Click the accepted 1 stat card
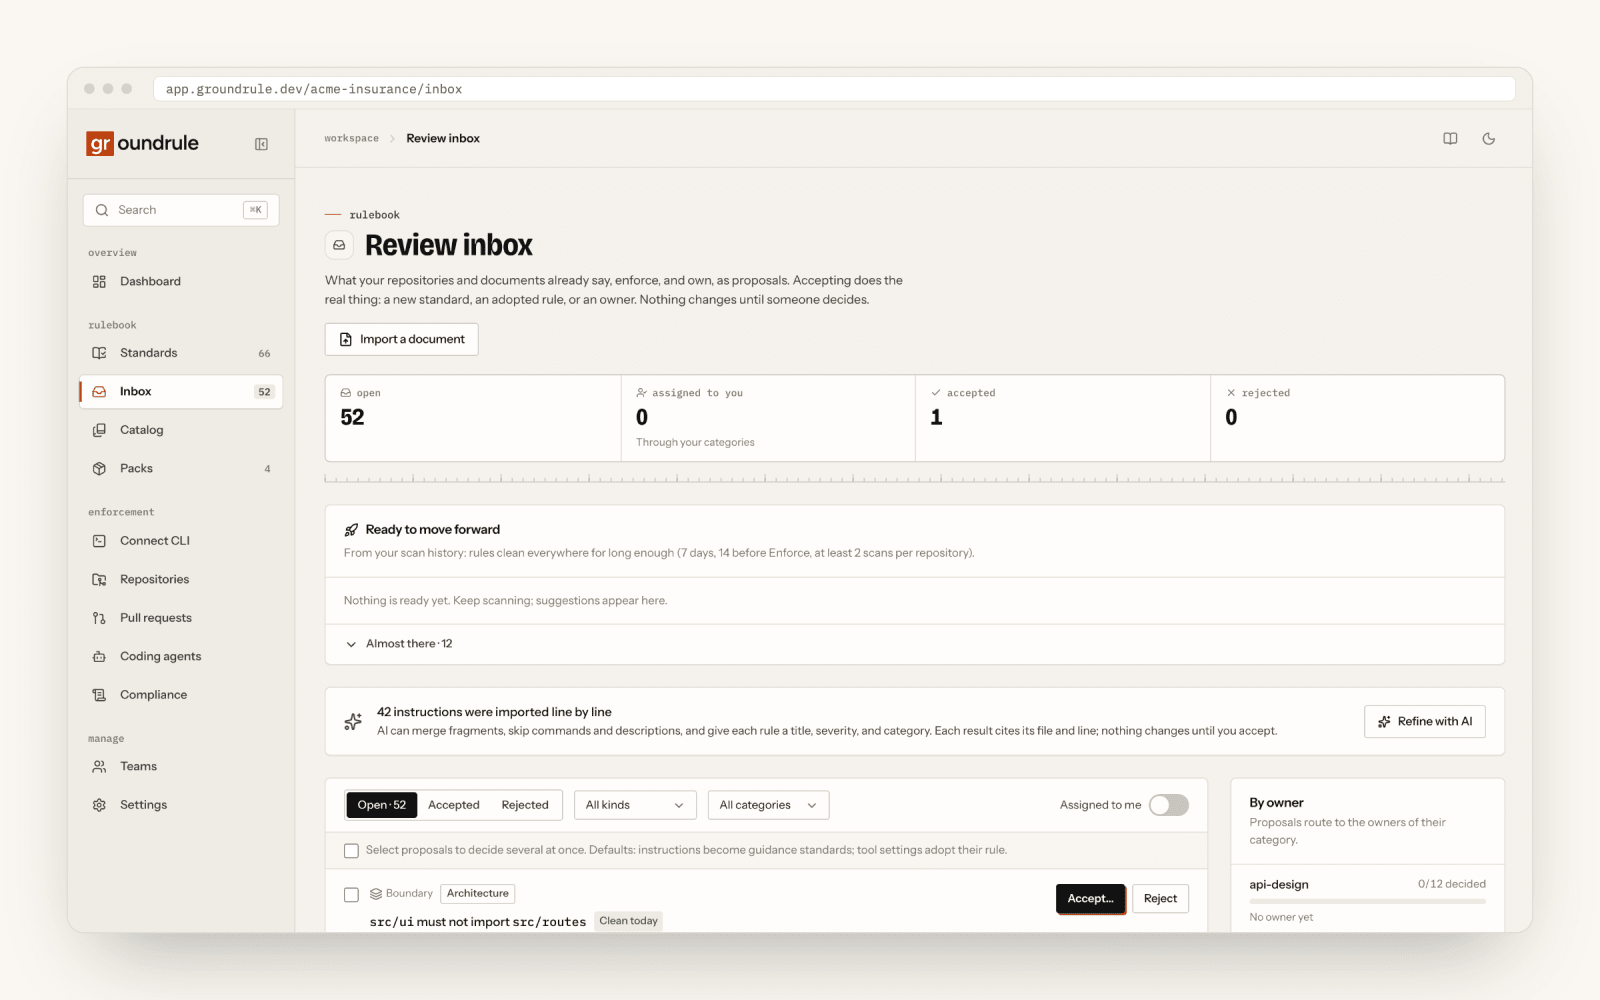 click(x=1063, y=418)
